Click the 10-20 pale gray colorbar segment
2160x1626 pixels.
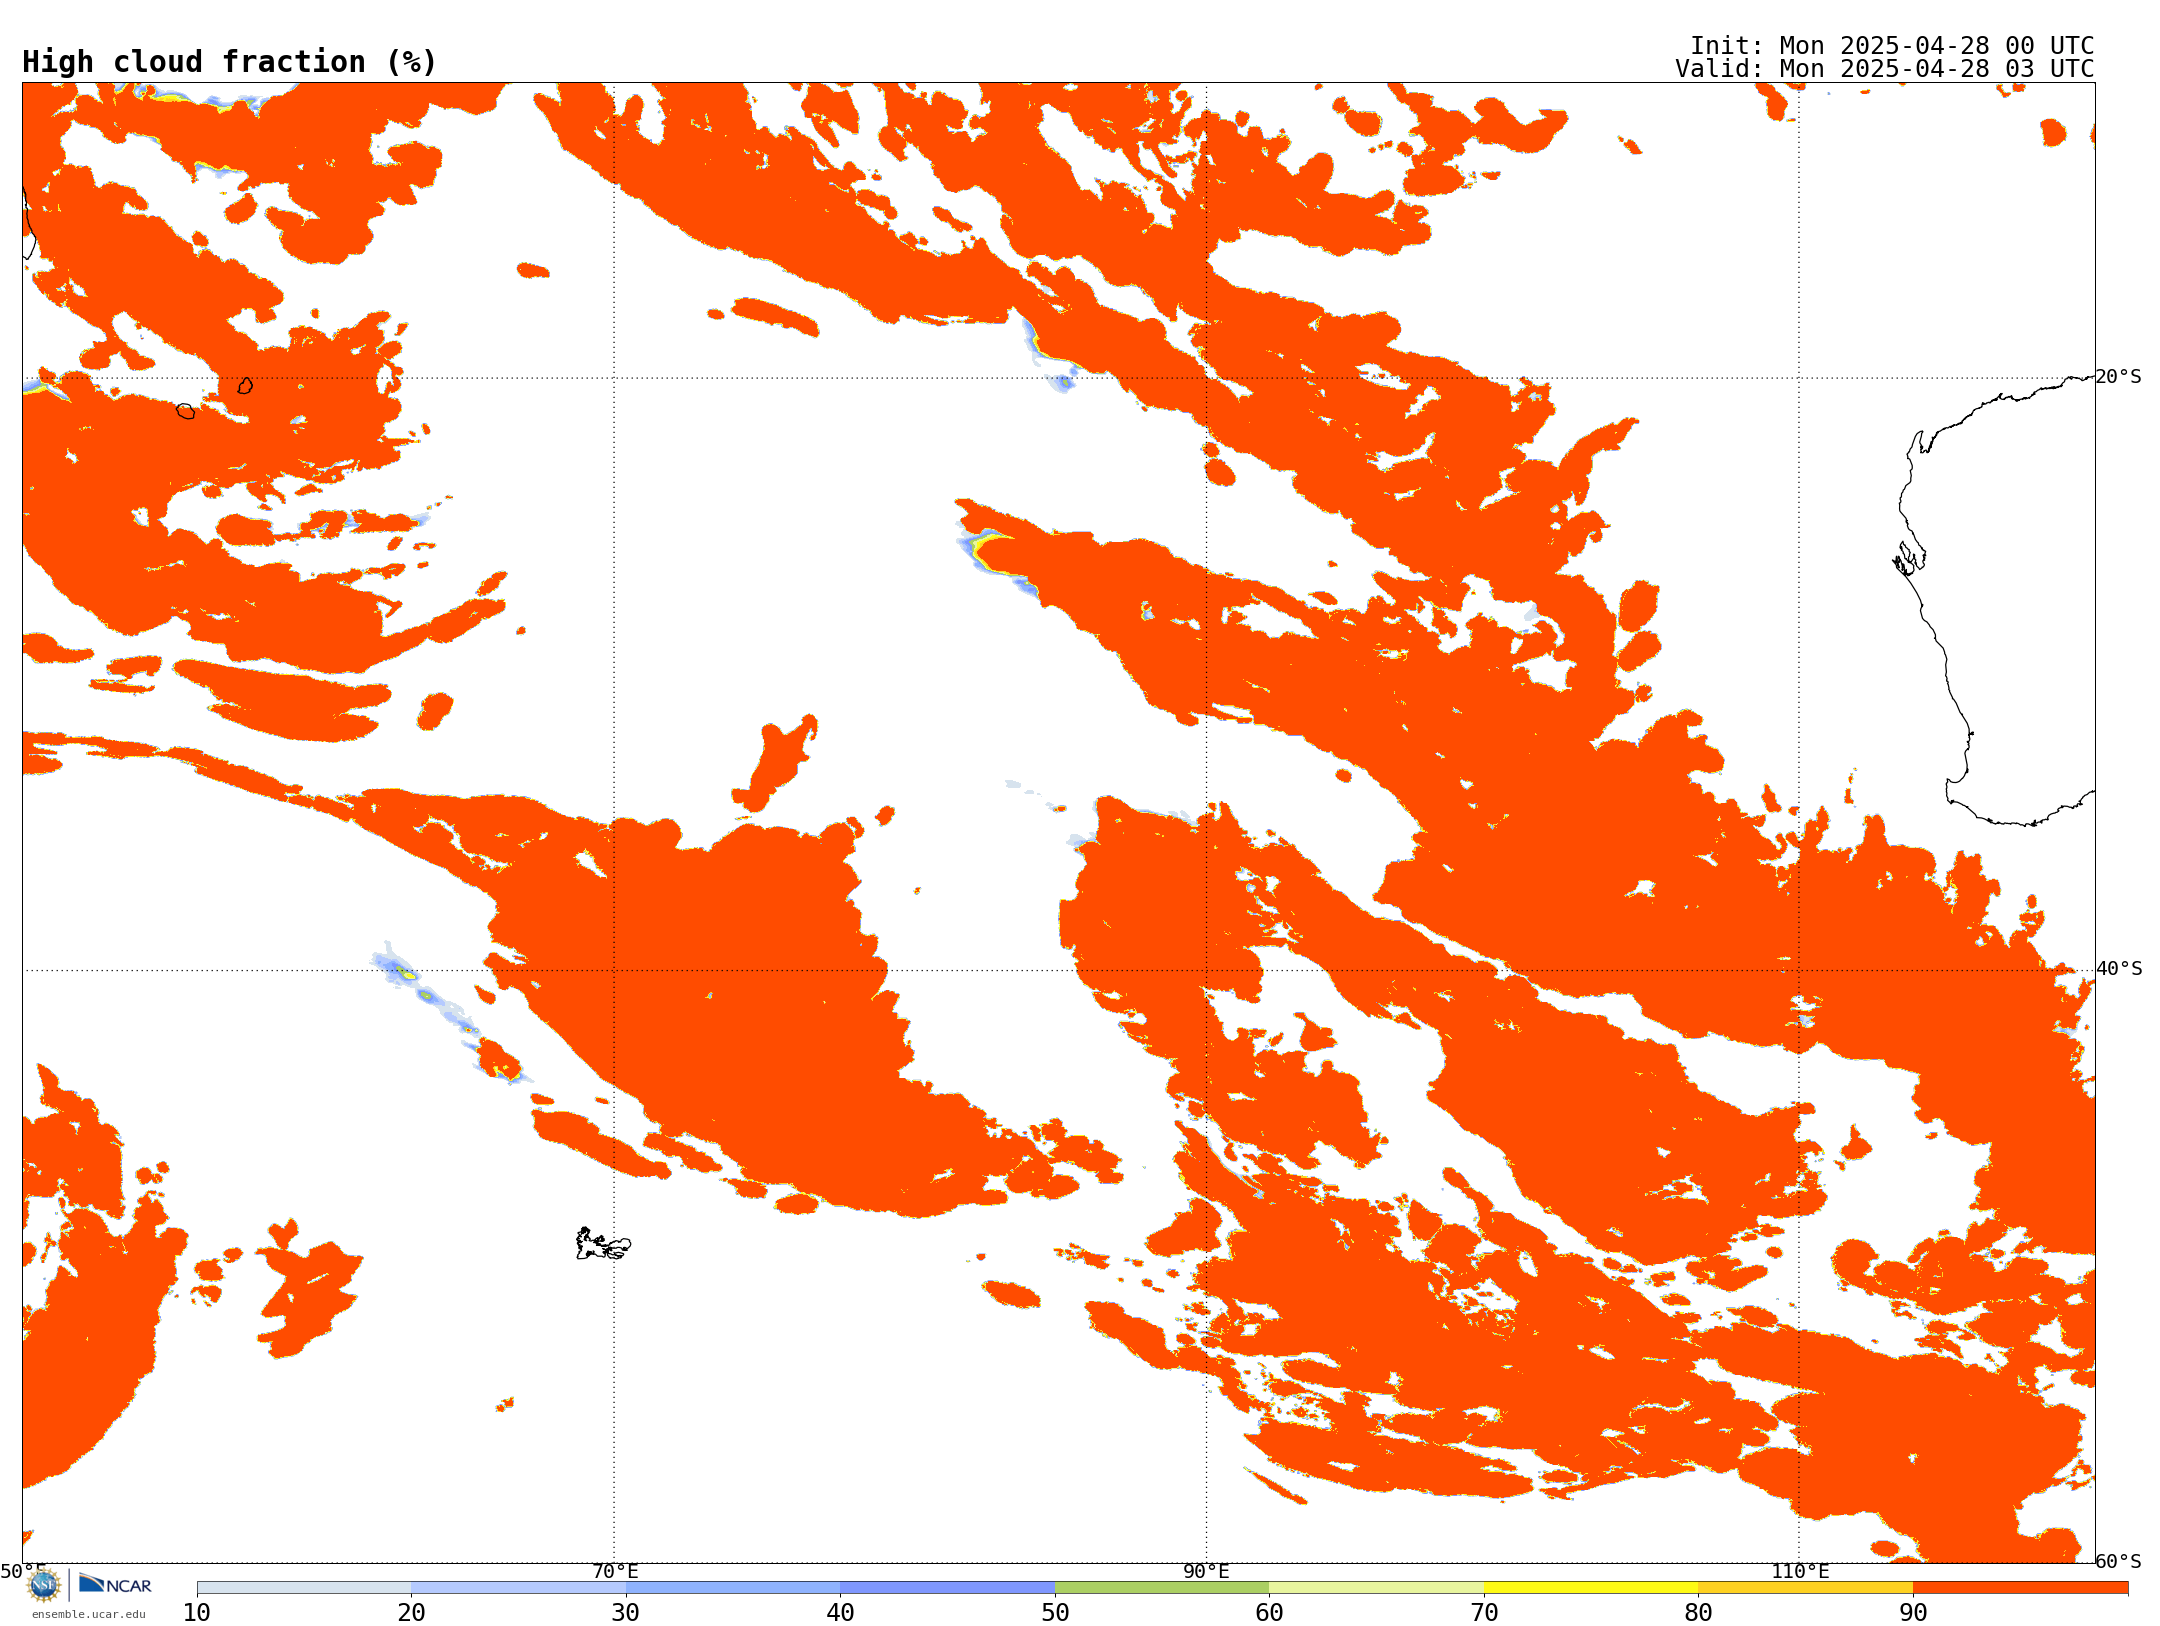[304, 1588]
